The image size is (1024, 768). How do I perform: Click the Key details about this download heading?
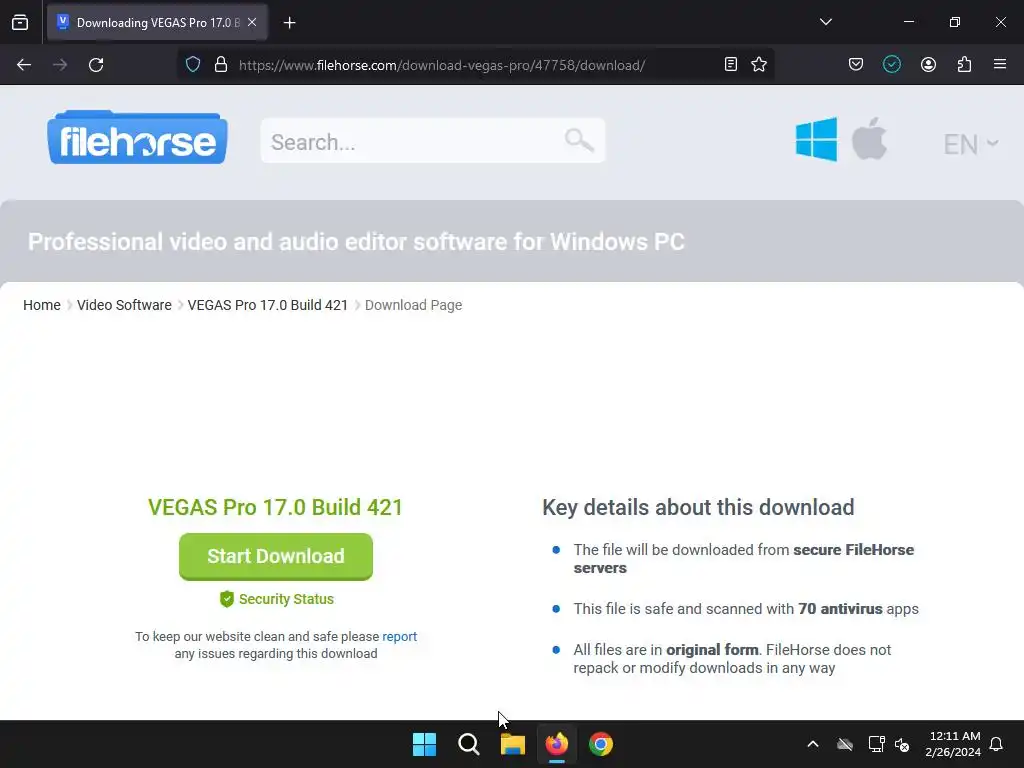(698, 507)
